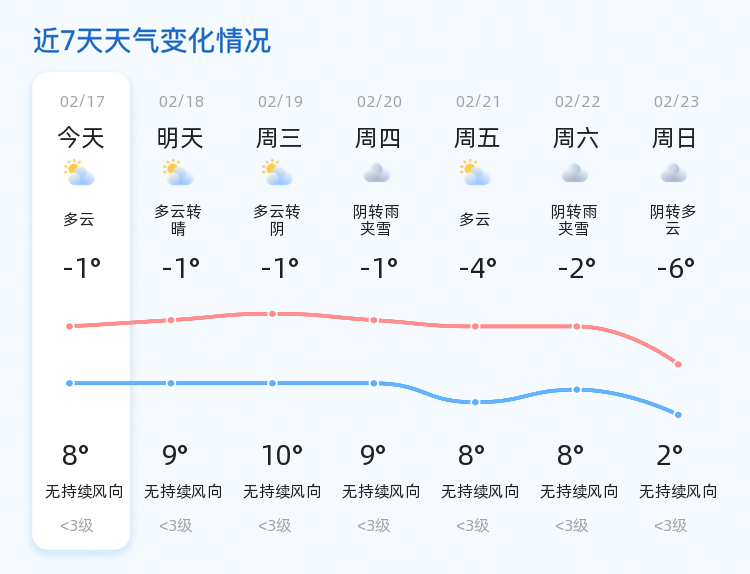Click the partly cloudy icon for 今天
The height and width of the screenshot is (574, 750).
coord(79,173)
